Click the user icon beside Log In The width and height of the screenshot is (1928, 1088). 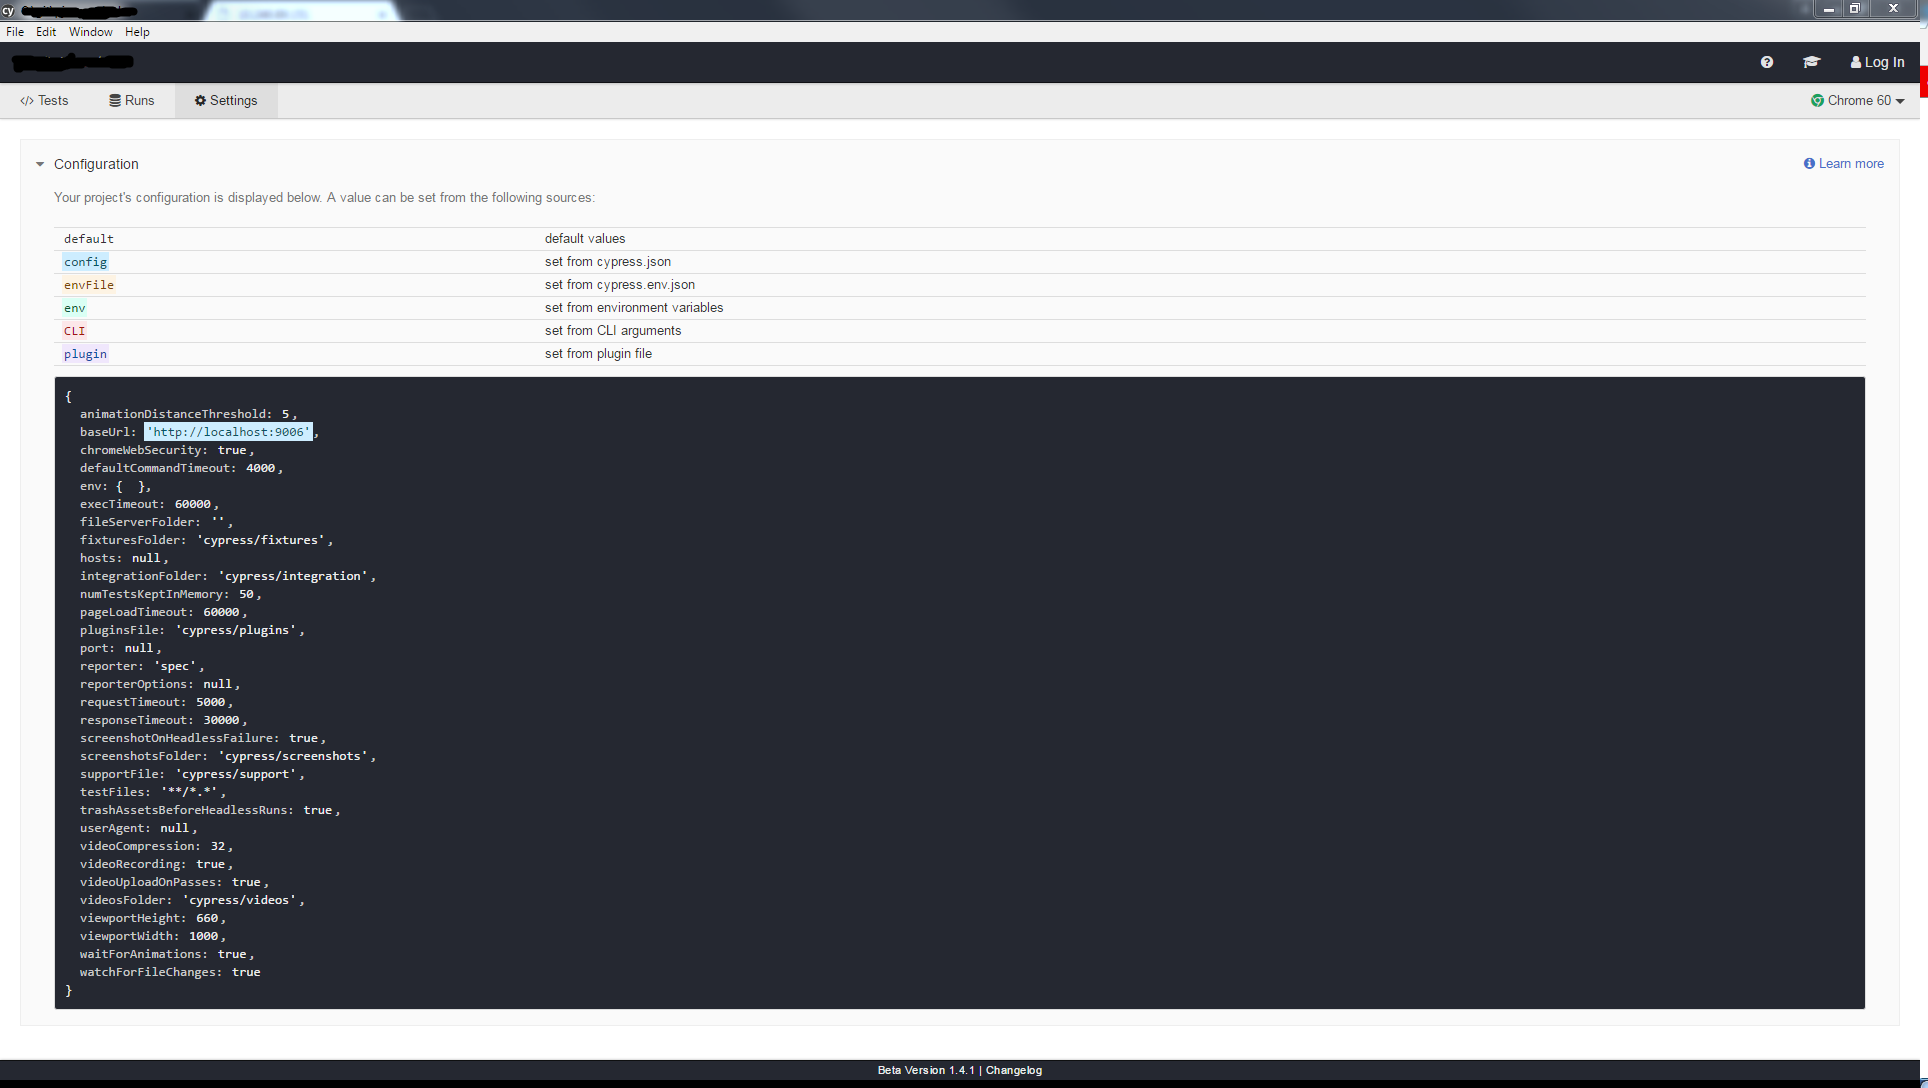(1856, 62)
